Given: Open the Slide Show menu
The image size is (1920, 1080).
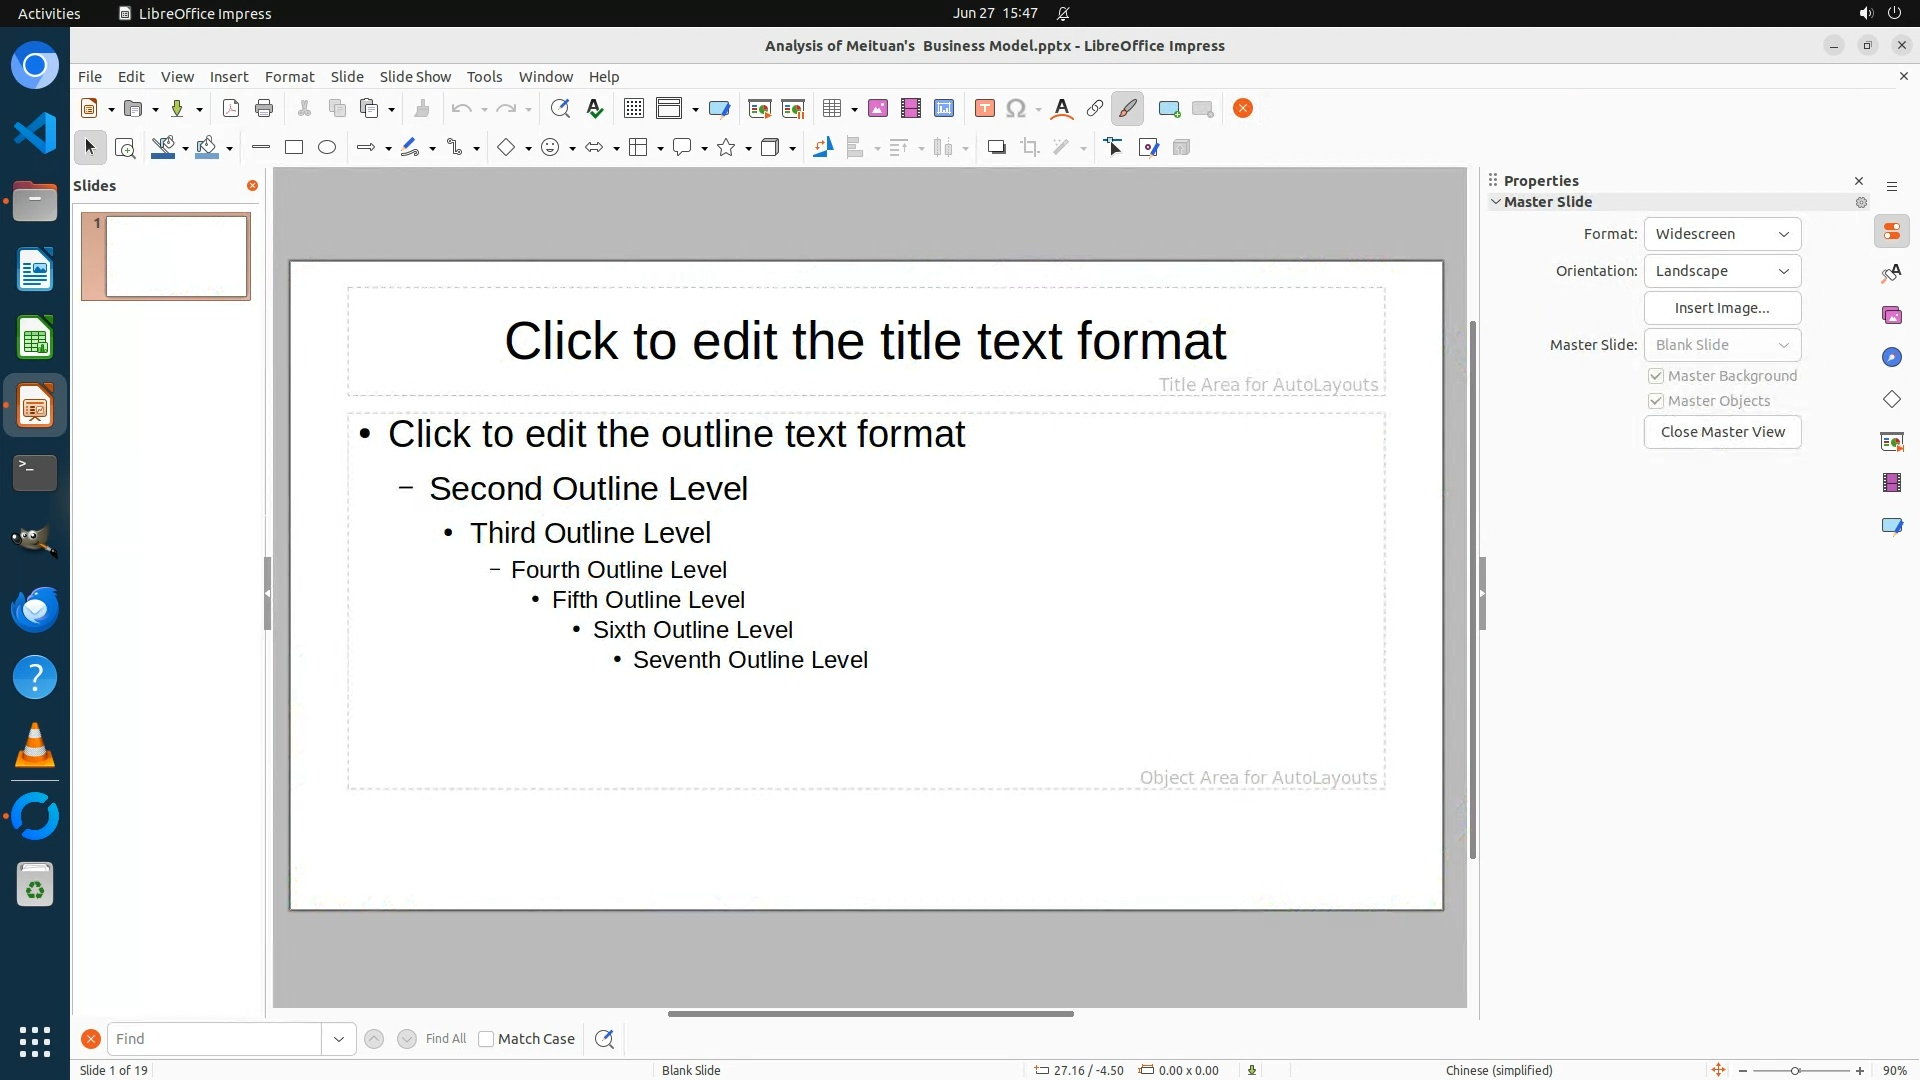Looking at the screenshot, I should (x=414, y=77).
